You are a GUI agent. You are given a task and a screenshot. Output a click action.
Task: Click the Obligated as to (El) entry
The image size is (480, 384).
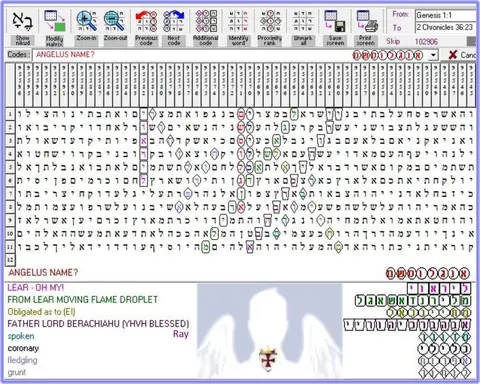[x=41, y=312]
